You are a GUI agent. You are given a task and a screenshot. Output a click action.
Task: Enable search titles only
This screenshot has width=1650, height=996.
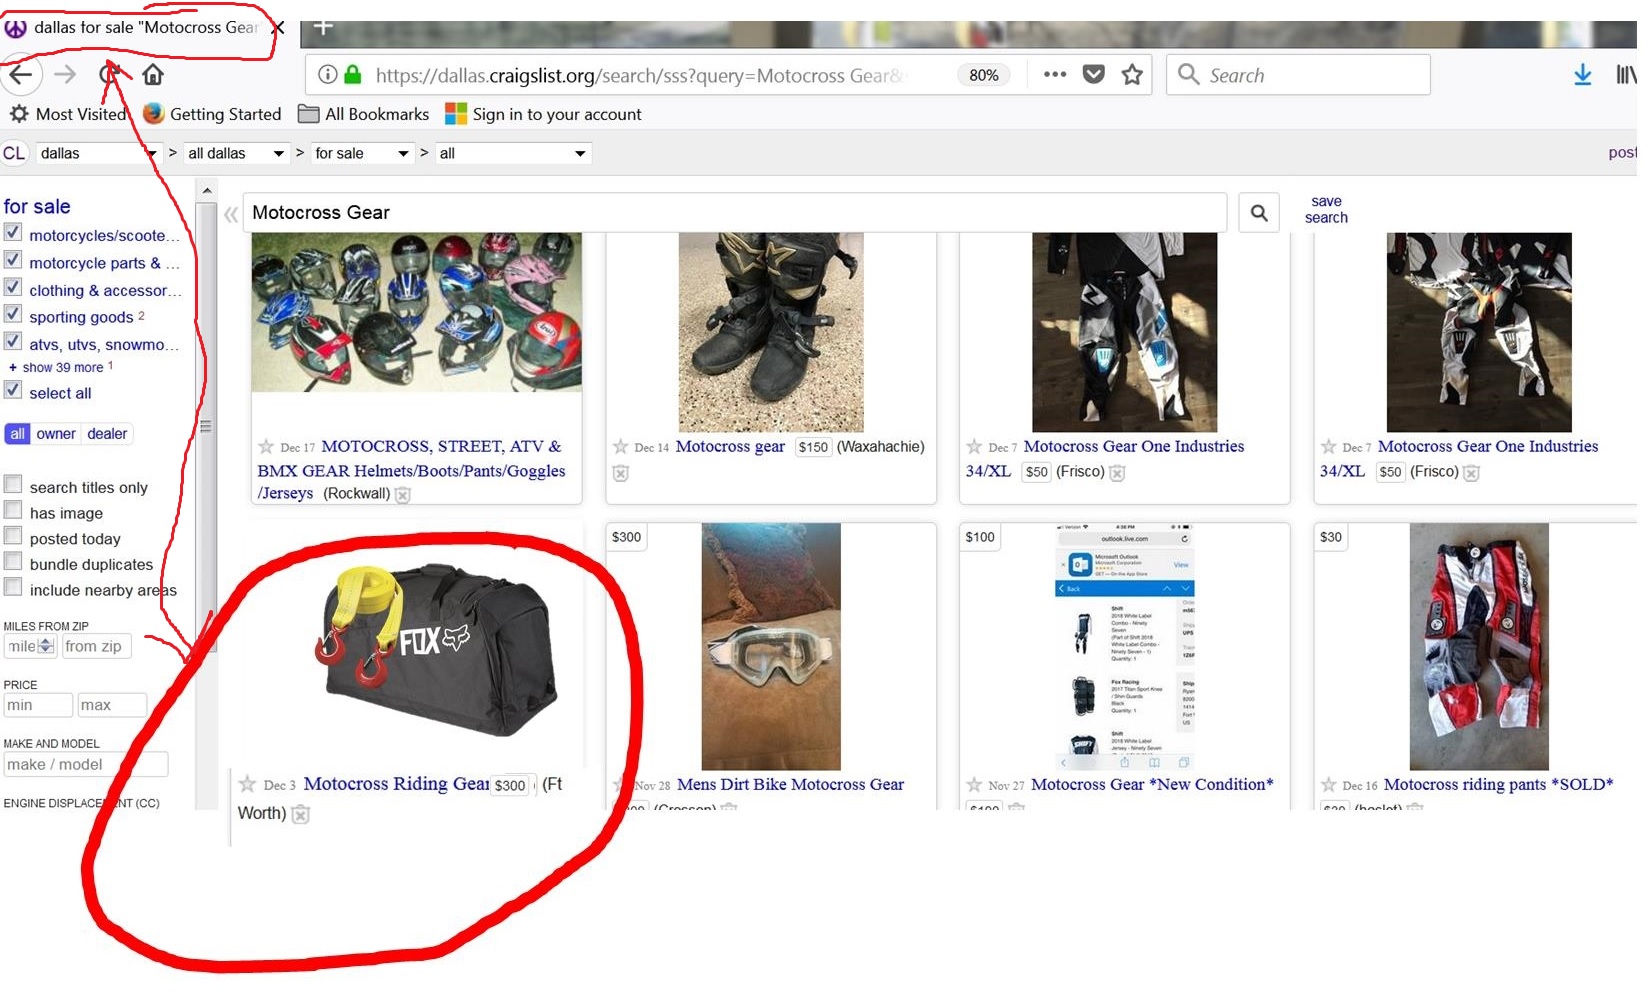point(13,485)
